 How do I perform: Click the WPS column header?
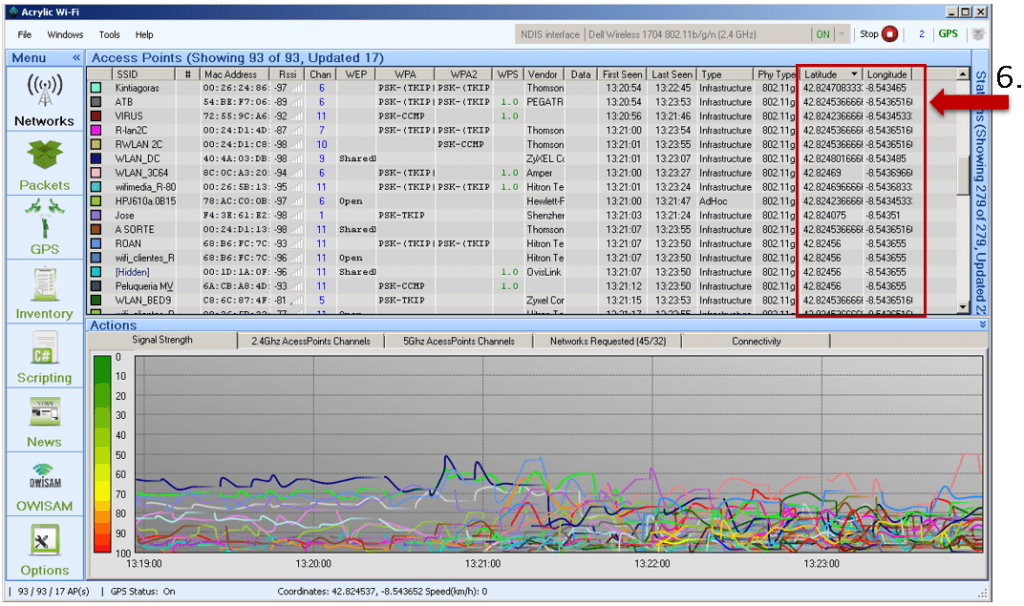507,74
